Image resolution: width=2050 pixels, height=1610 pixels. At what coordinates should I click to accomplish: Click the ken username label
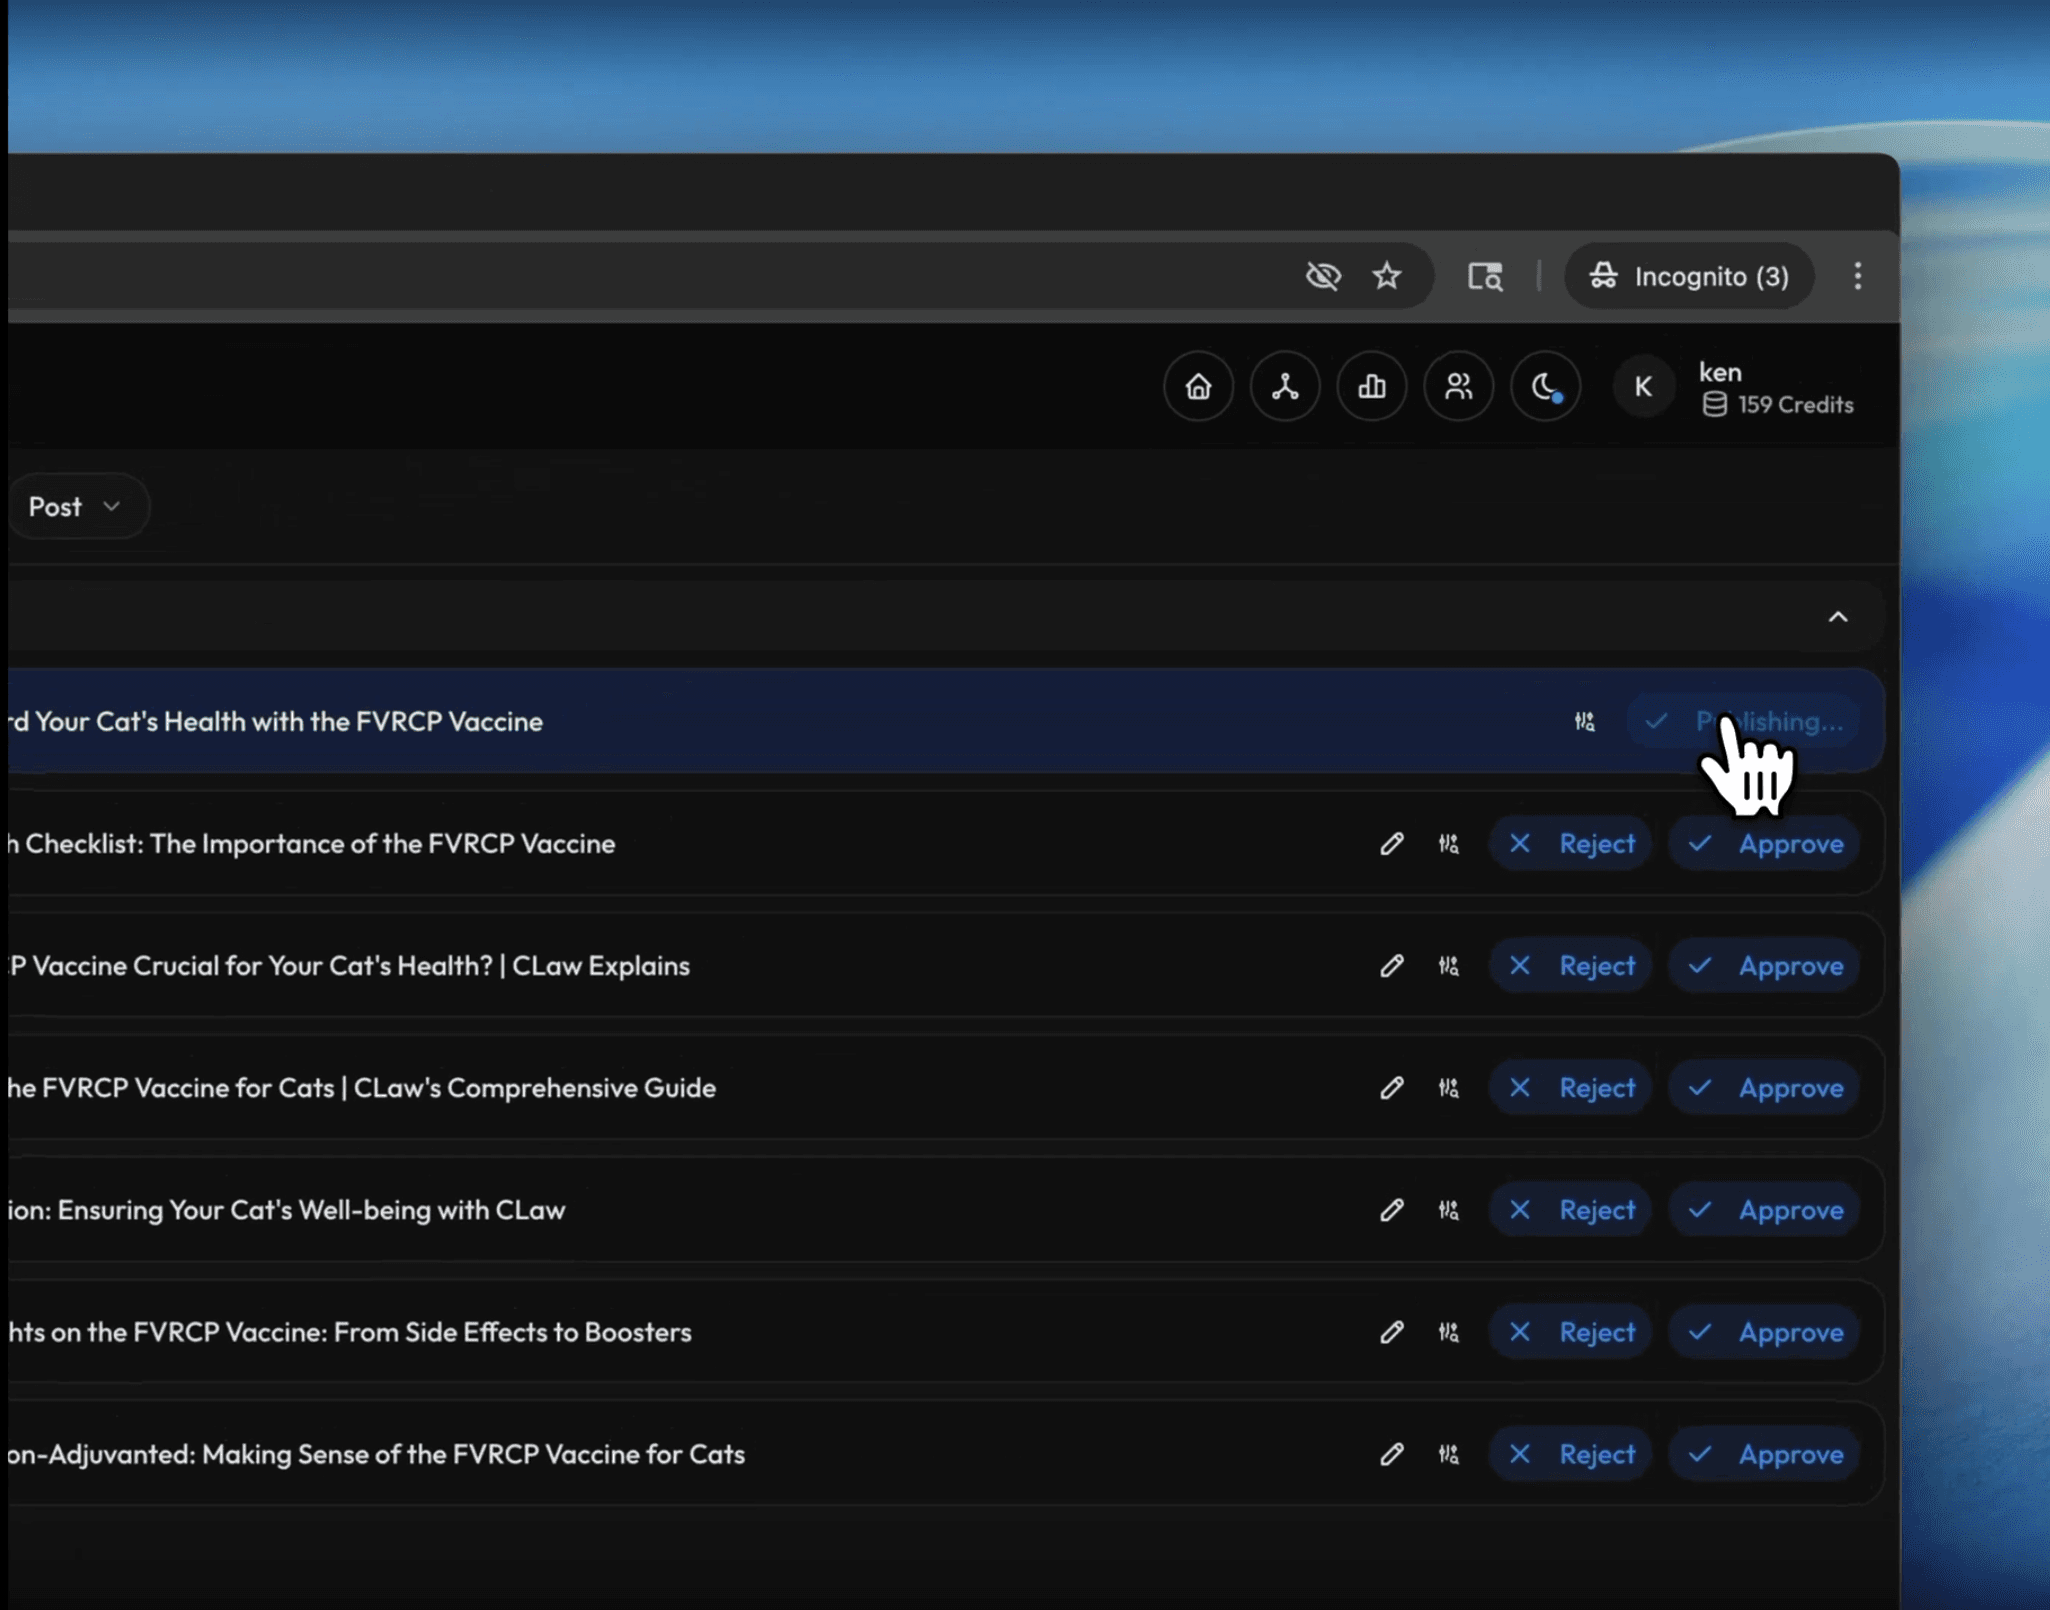click(x=1720, y=372)
